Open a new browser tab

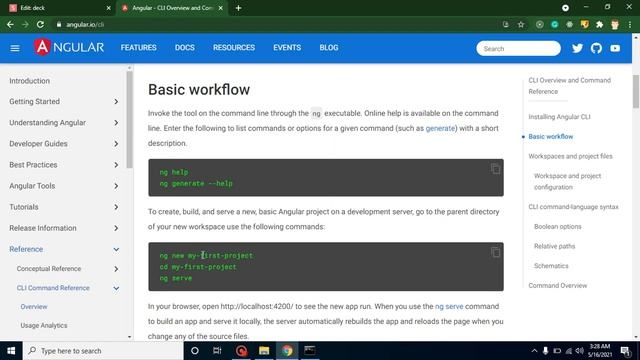[x=238, y=8]
